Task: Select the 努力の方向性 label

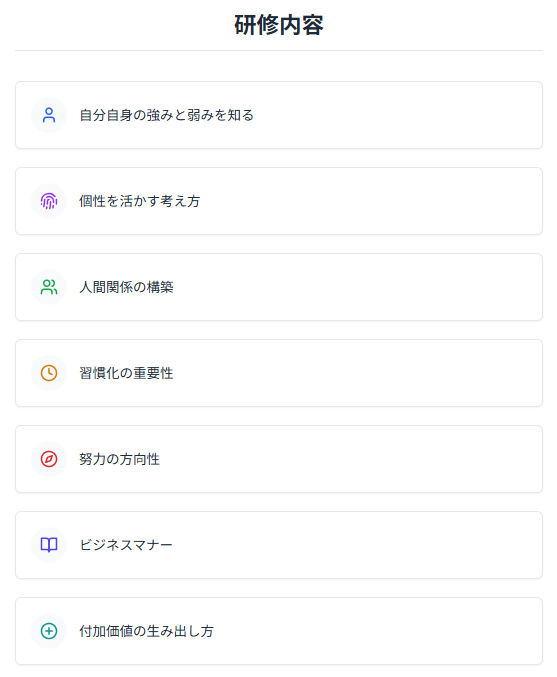Action: [119, 459]
